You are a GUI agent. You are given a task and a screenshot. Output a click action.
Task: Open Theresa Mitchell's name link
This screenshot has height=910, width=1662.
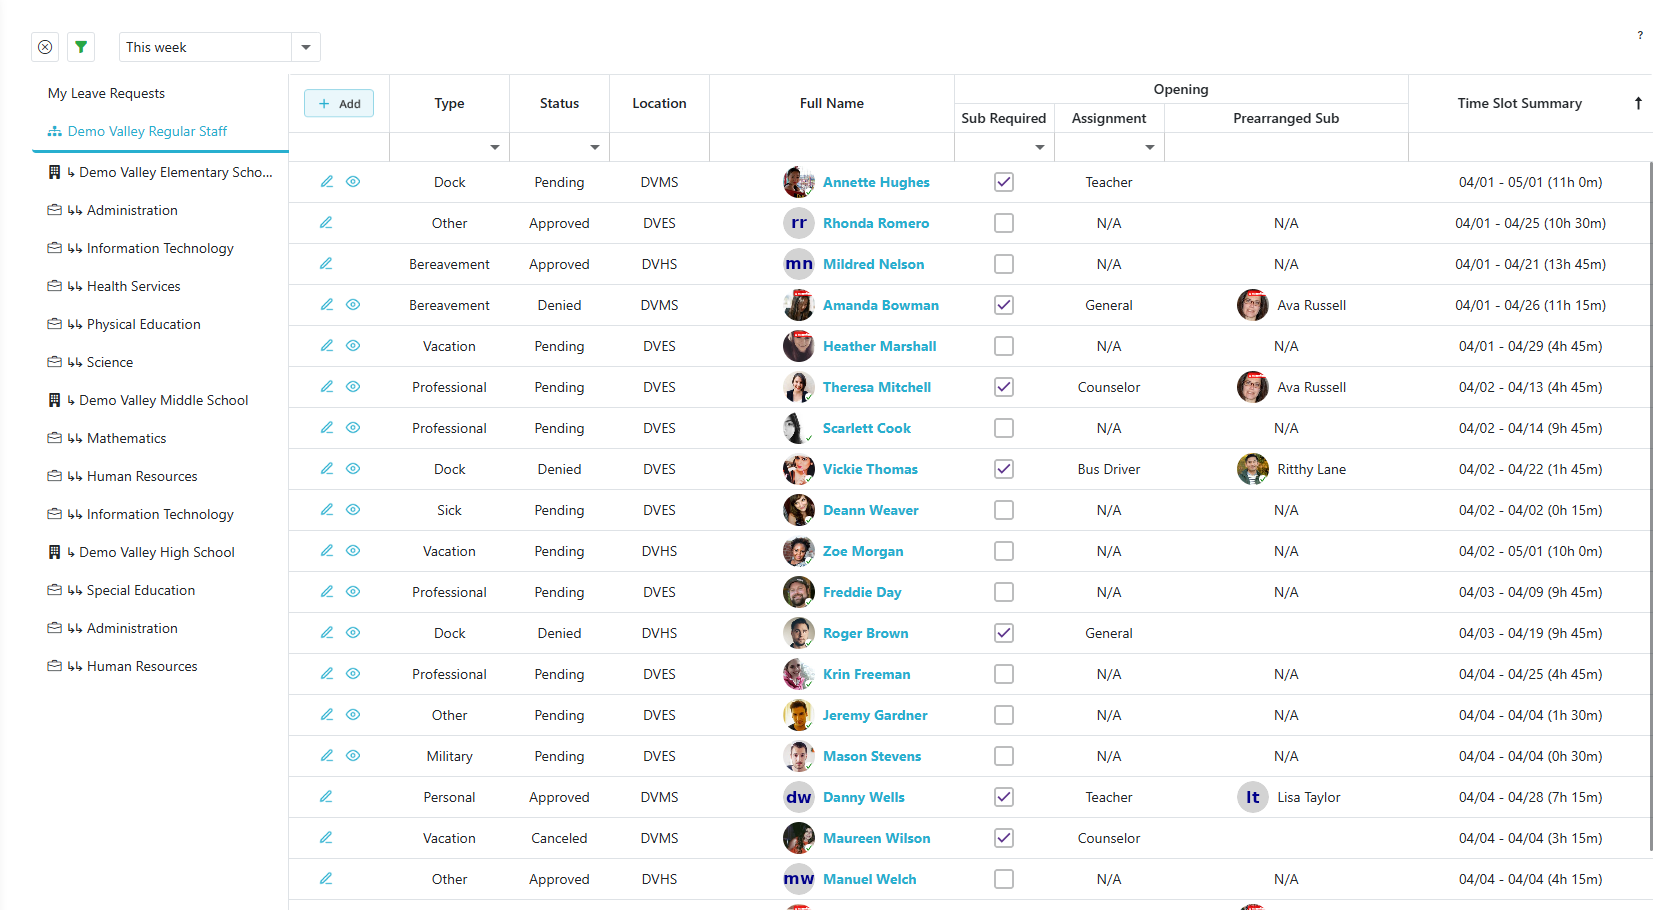point(876,387)
